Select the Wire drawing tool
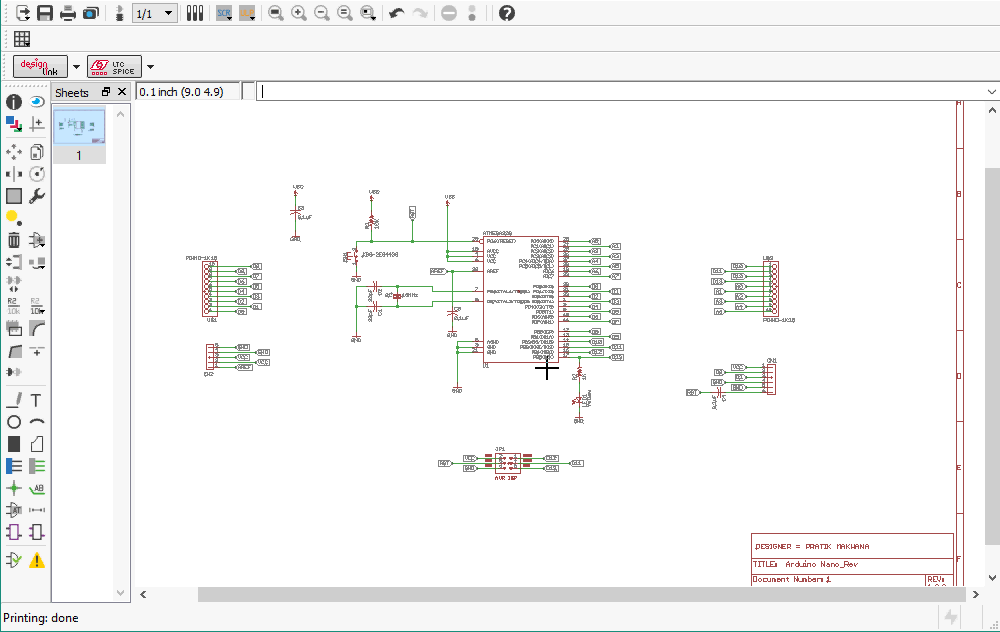The width and height of the screenshot is (1000, 632). (13, 400)
